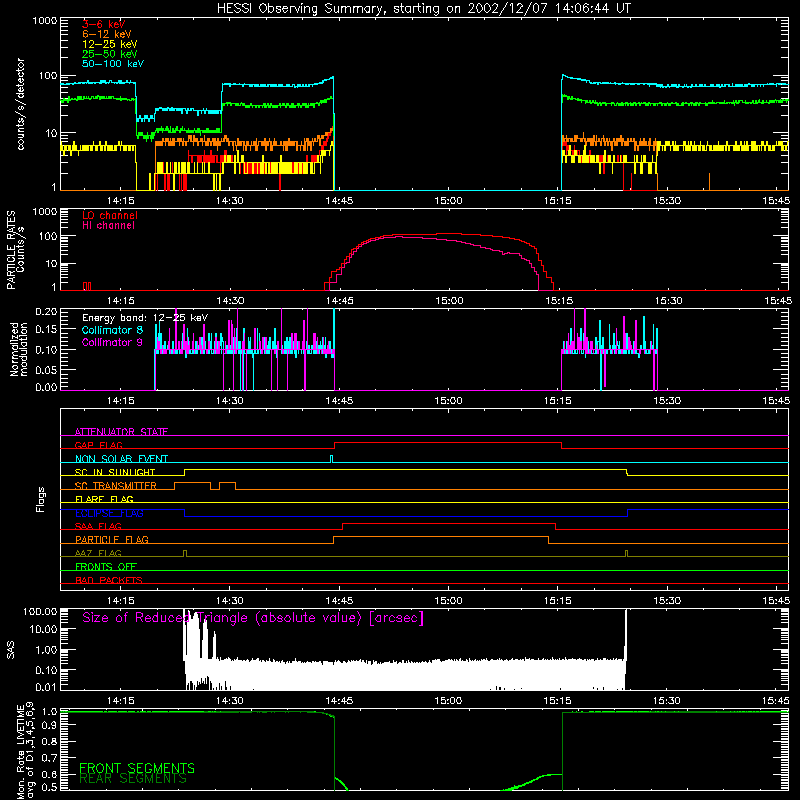Select the 25-50 keV legend entry
800x800 pixels.
click(110, 54)
